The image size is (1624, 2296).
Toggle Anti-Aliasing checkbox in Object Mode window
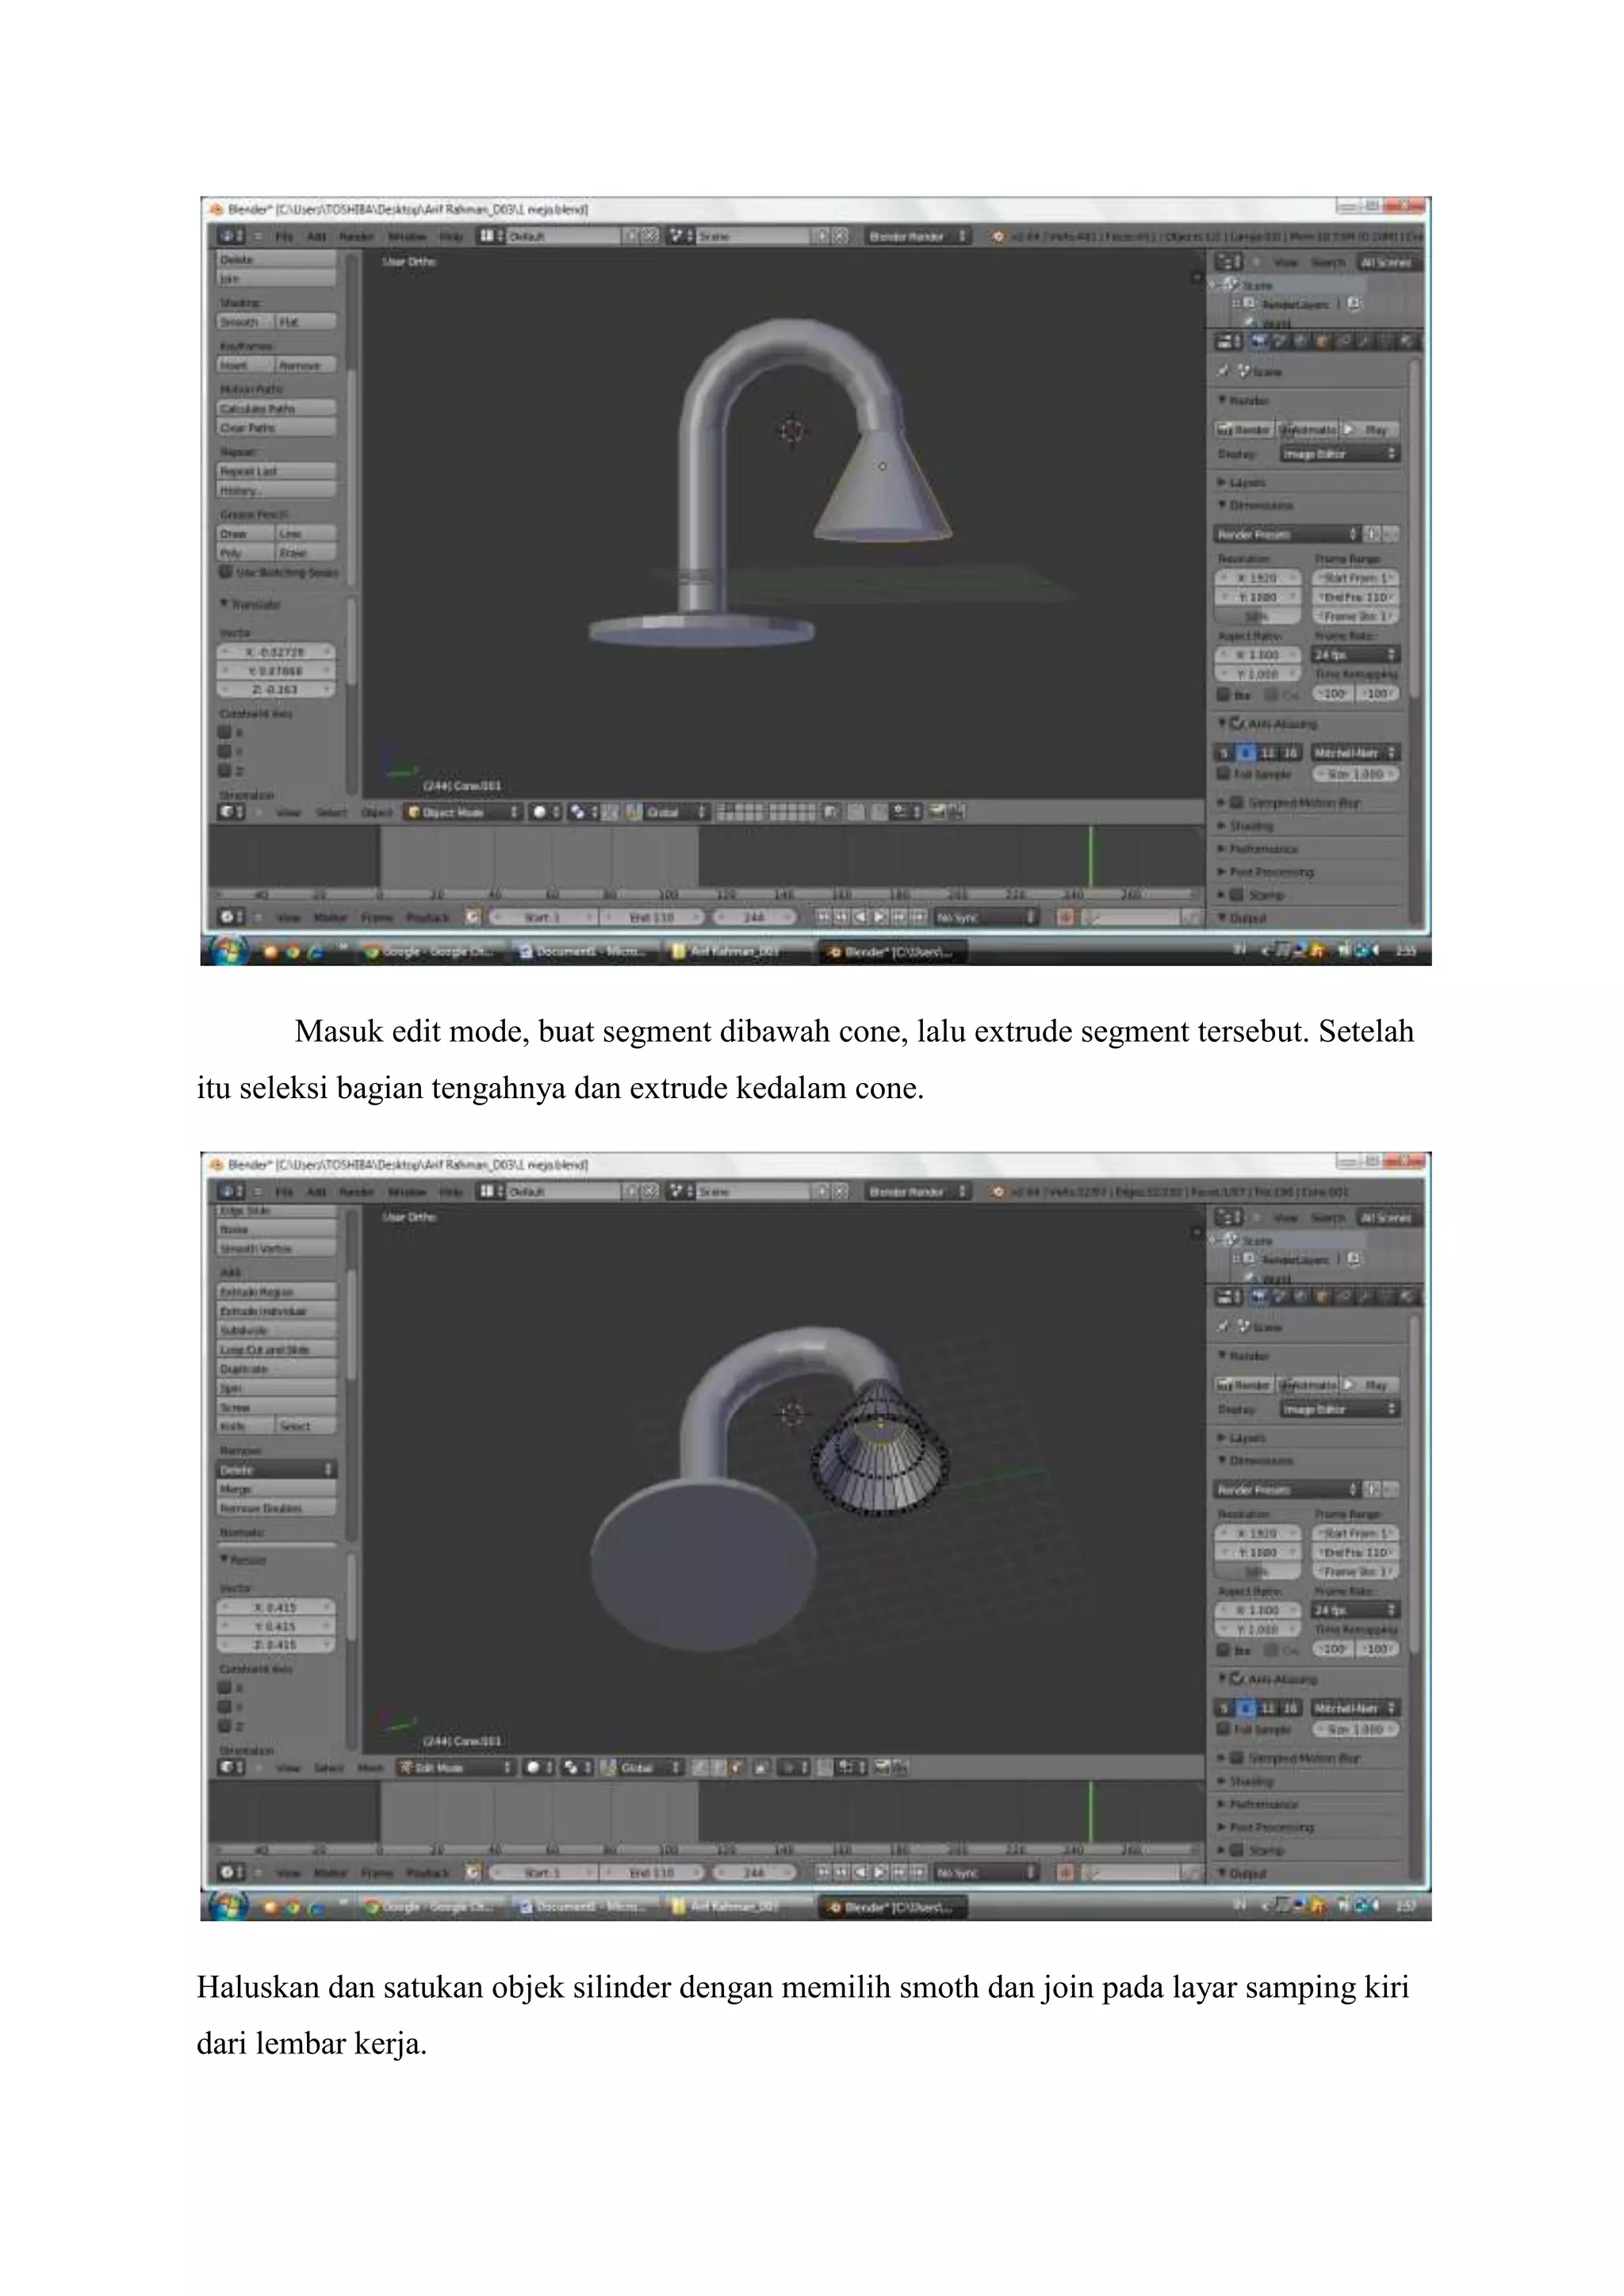(x=1238, y=723)
